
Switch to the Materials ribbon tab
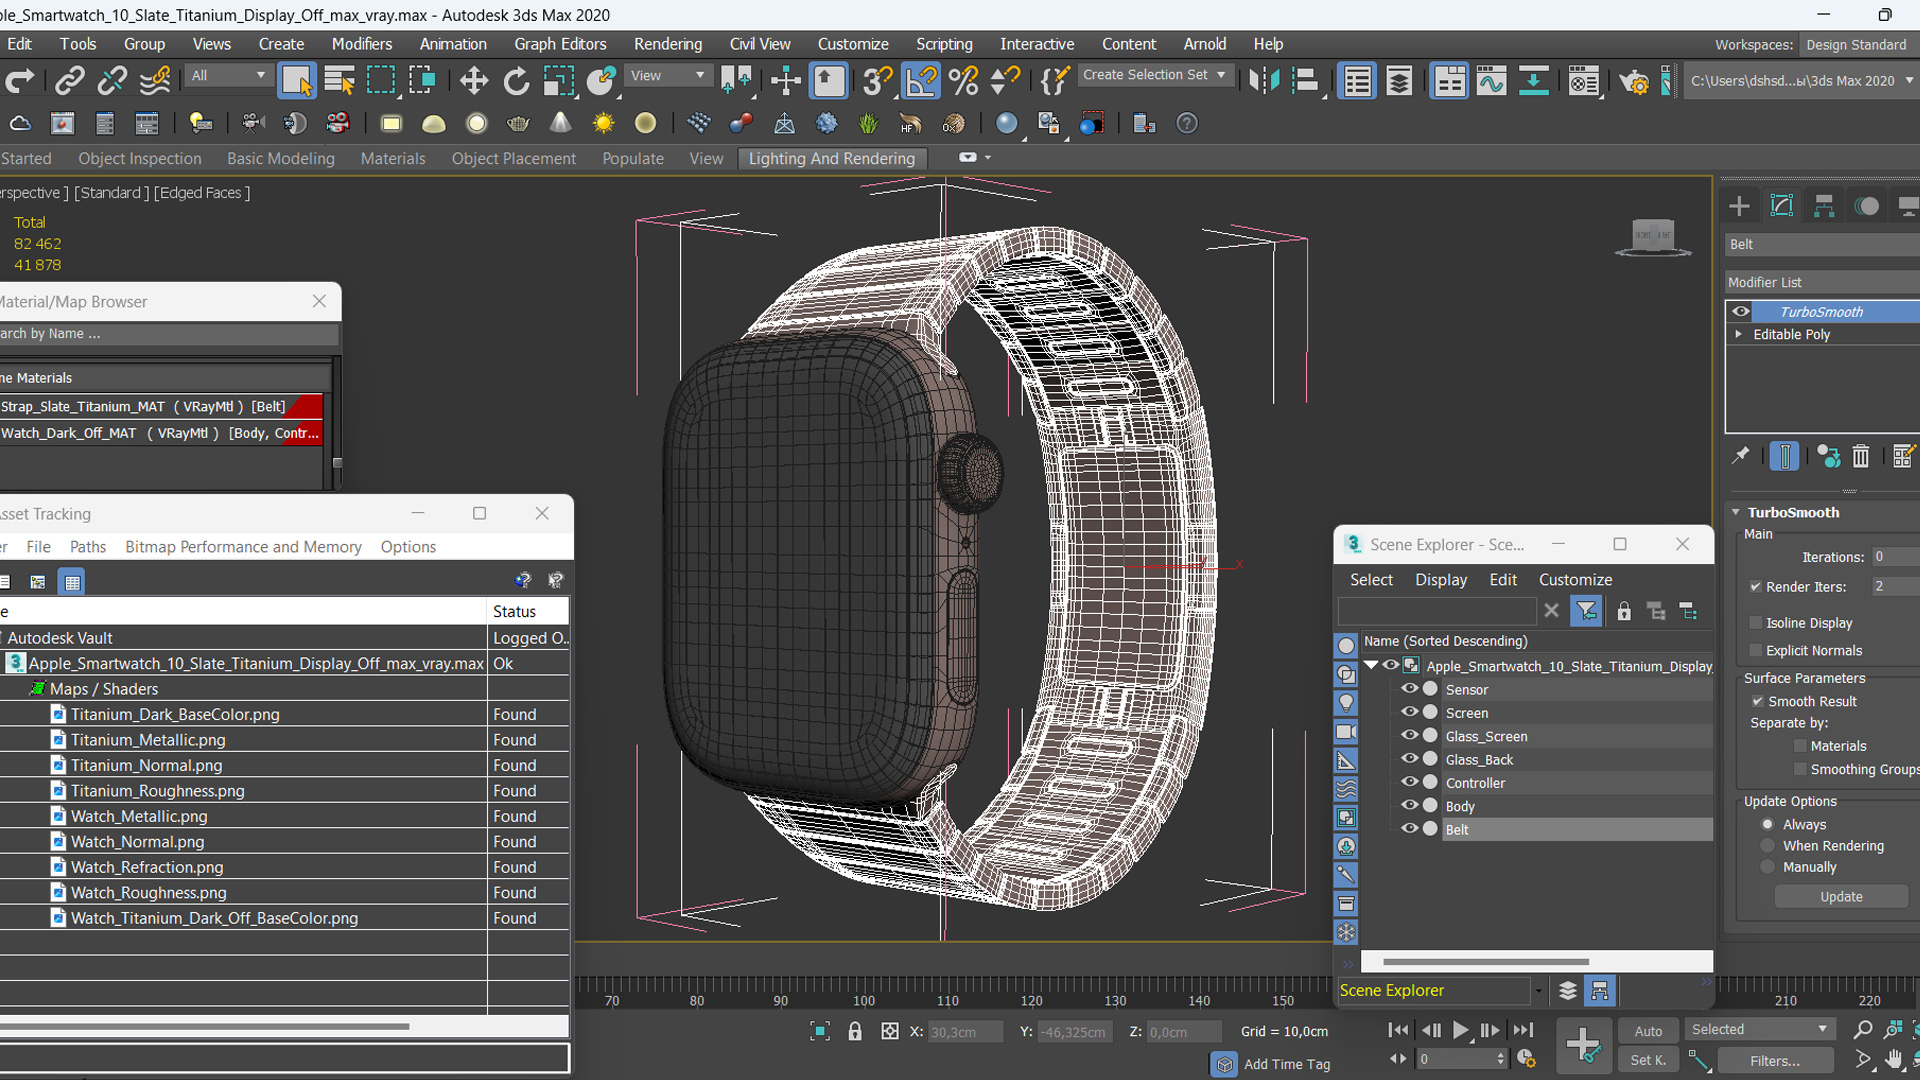(x=393, y=158)
